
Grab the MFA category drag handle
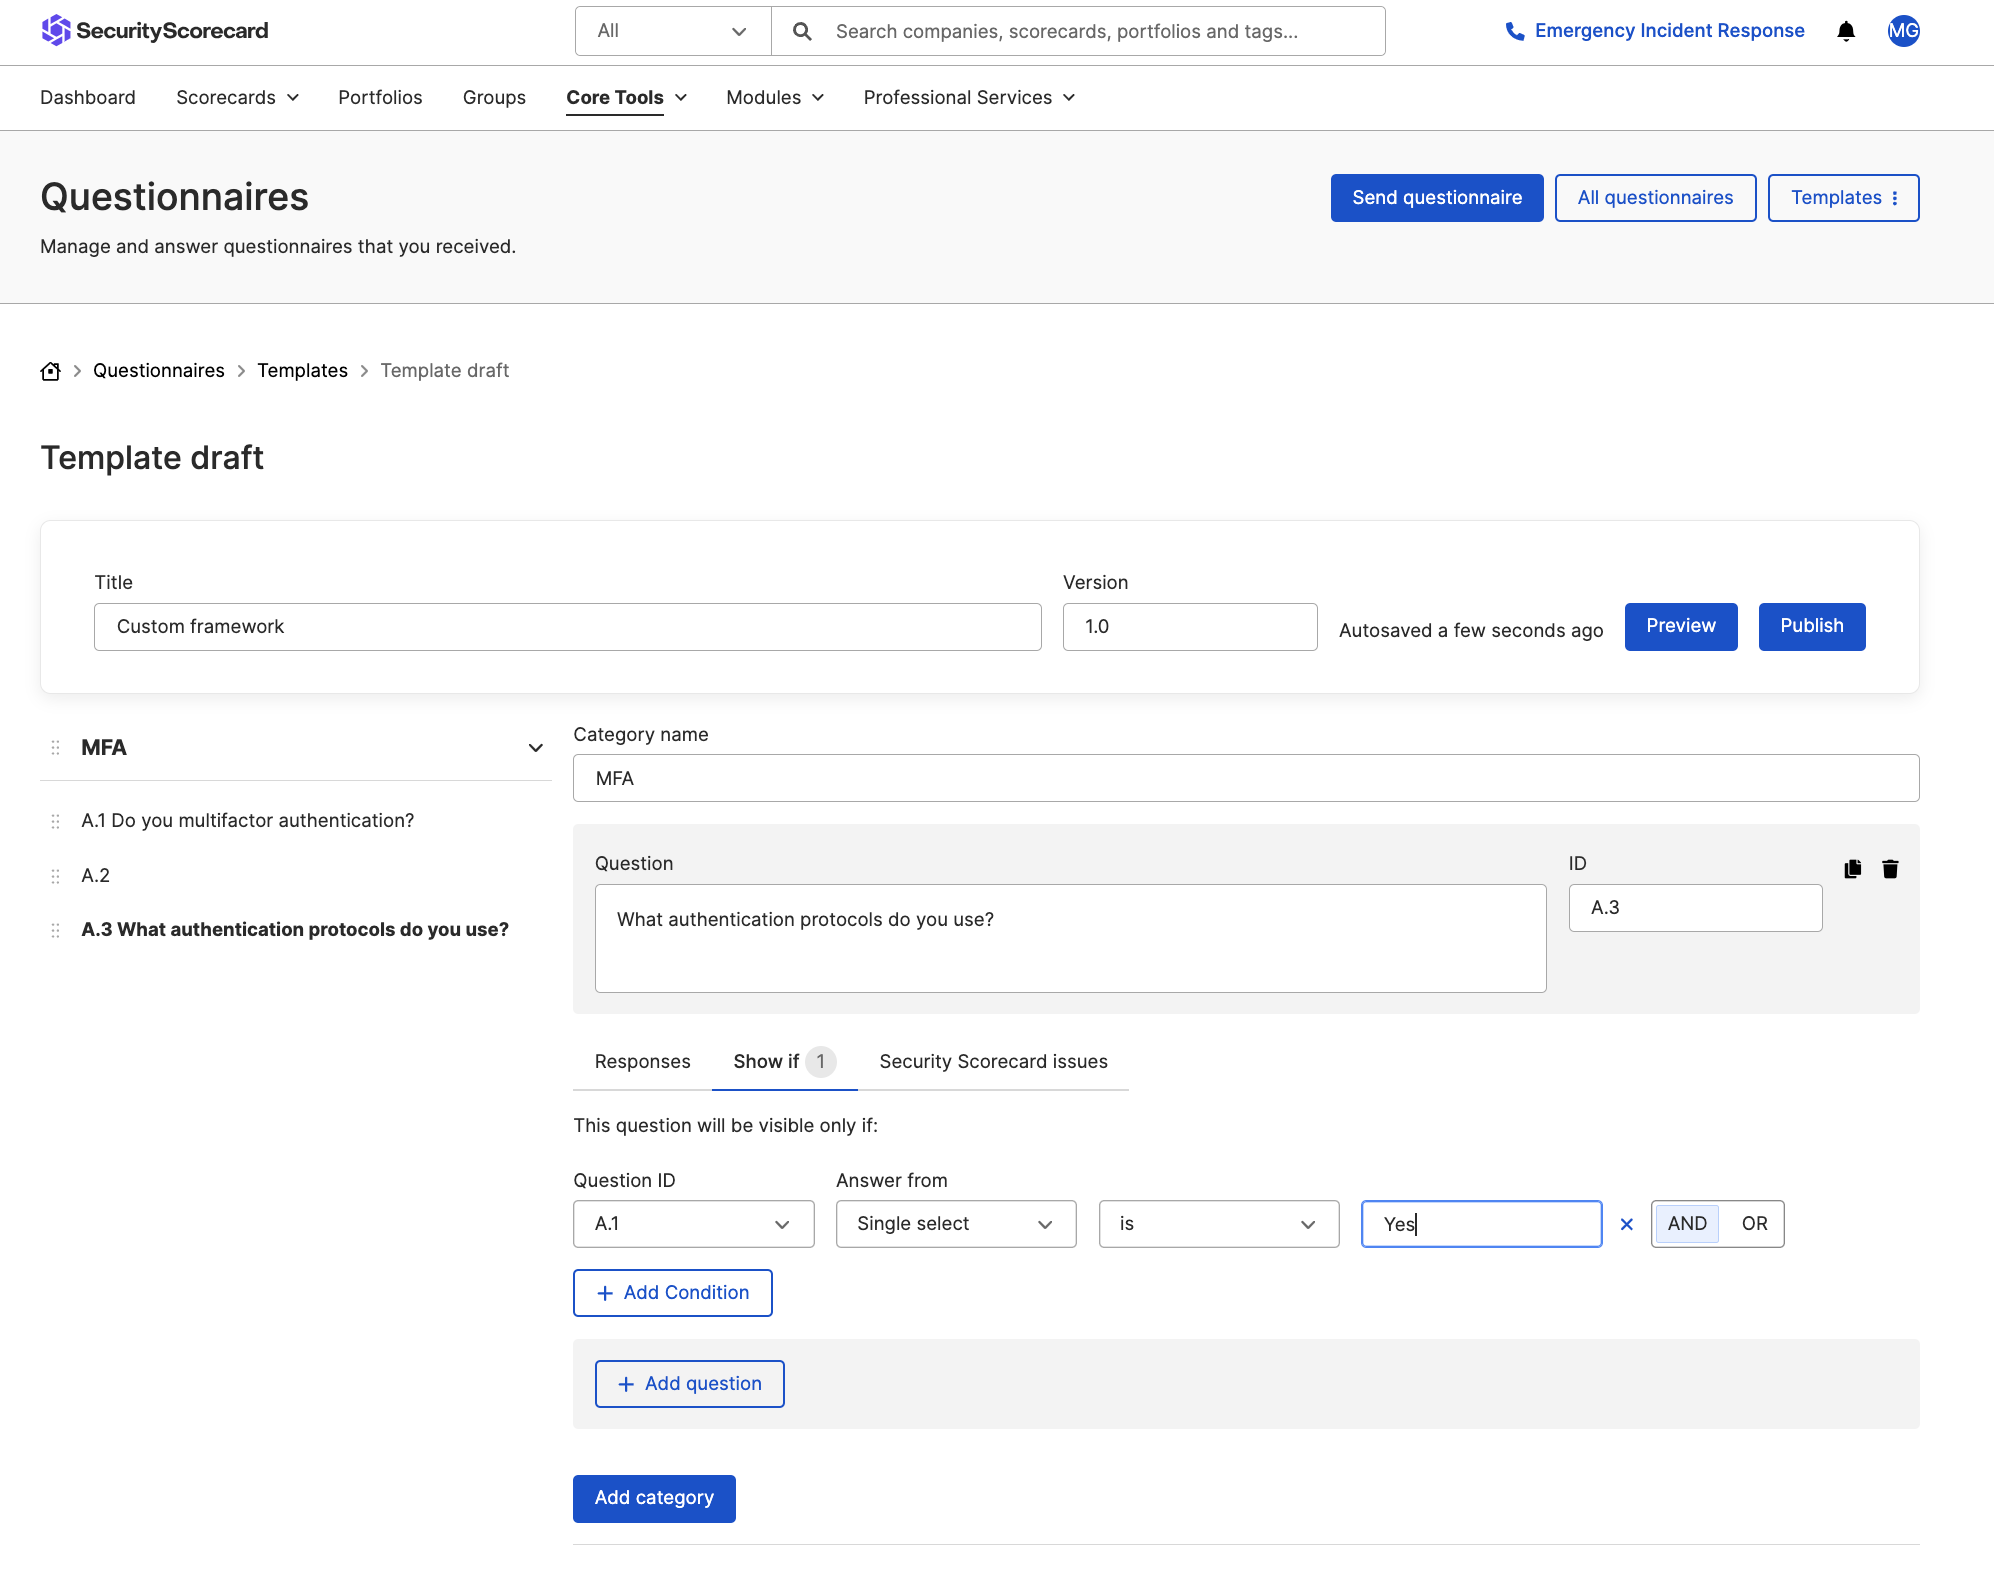[55, 748]
